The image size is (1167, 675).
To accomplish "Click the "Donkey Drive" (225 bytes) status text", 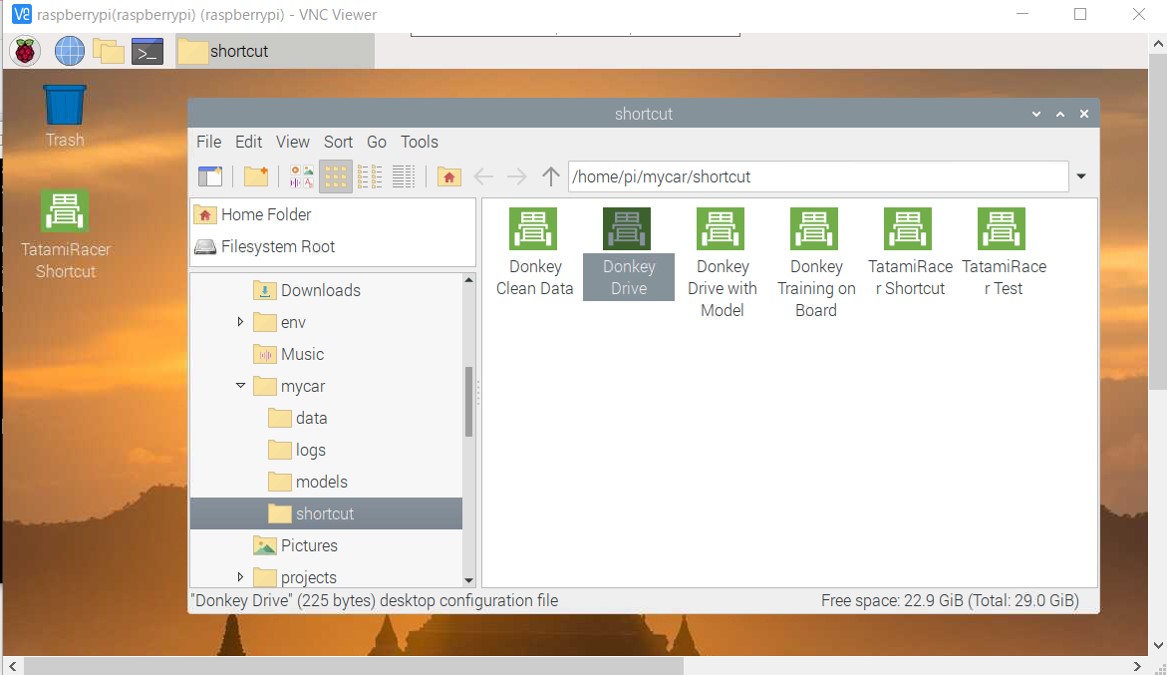I will pyautogui.click(x=374, y=601).
